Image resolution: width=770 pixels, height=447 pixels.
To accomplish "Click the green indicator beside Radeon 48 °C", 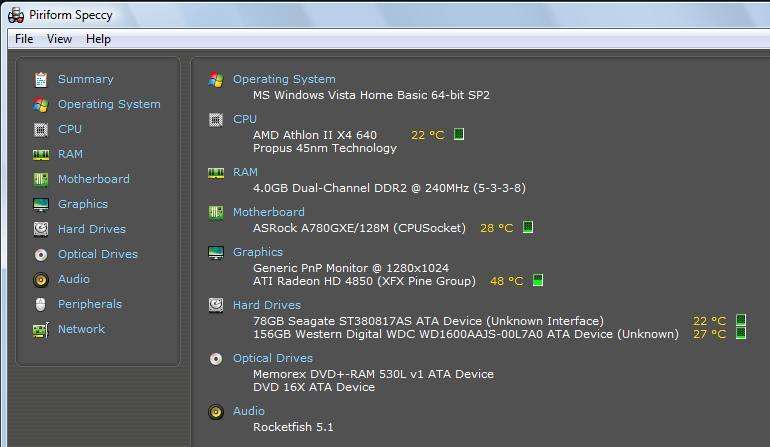I will tap(538, 280).
